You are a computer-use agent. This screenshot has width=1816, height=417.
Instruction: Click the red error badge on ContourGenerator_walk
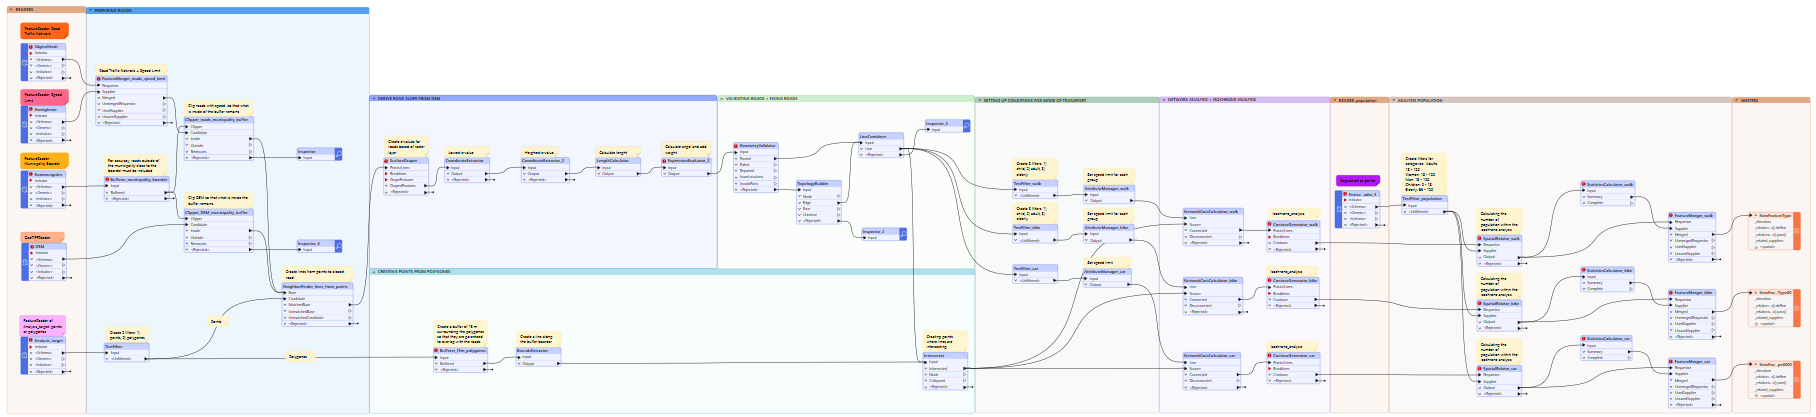coord(1270,224)
